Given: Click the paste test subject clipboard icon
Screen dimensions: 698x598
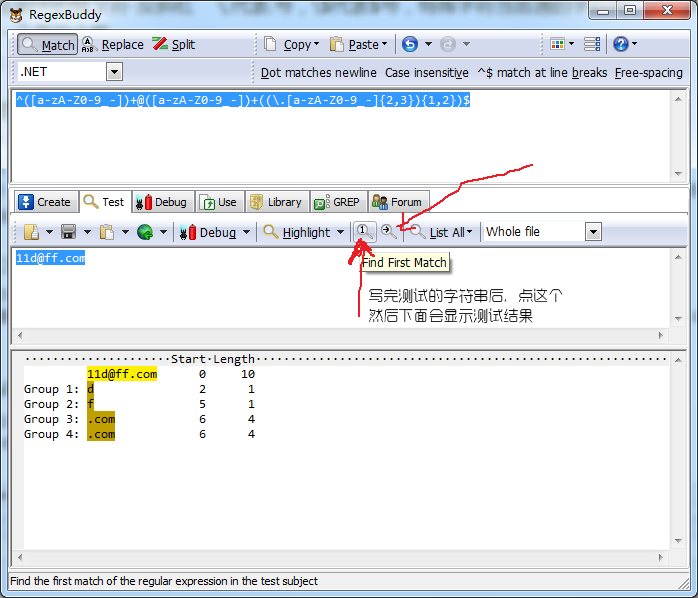Looking at the screenshot, I should (x=107, y=232).
